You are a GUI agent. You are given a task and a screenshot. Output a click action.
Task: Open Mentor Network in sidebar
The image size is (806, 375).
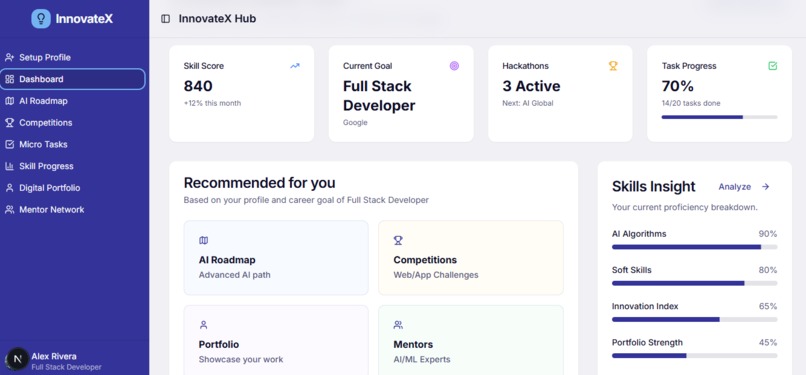tap(73, 210)
